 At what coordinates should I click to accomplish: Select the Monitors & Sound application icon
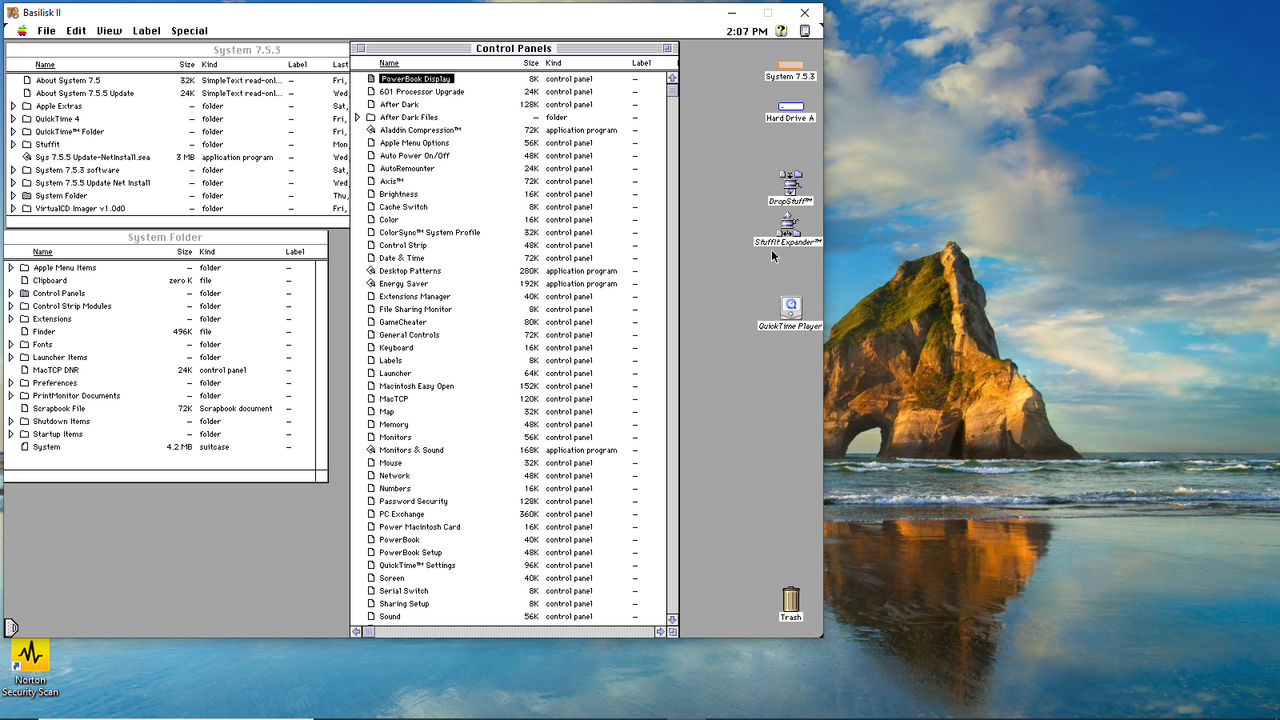coord(371,450)
